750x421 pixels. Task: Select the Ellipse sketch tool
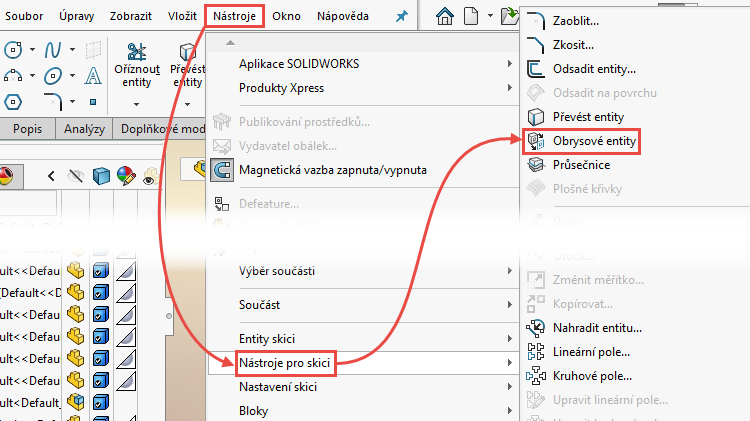pyautogui.click(x=53, y=76)
